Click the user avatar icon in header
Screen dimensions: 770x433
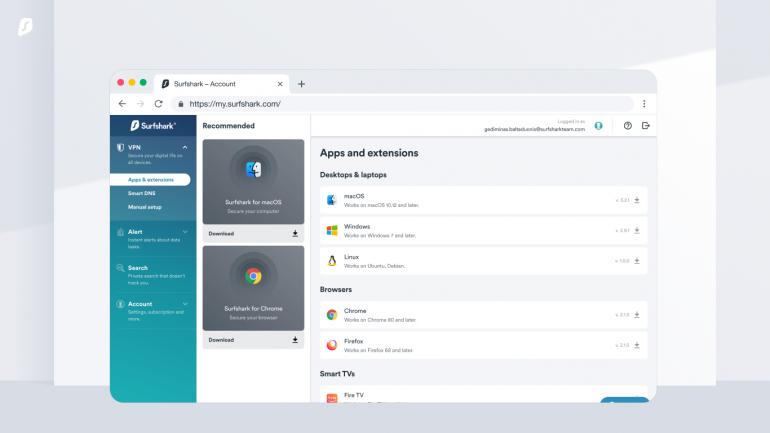point(598,126)
